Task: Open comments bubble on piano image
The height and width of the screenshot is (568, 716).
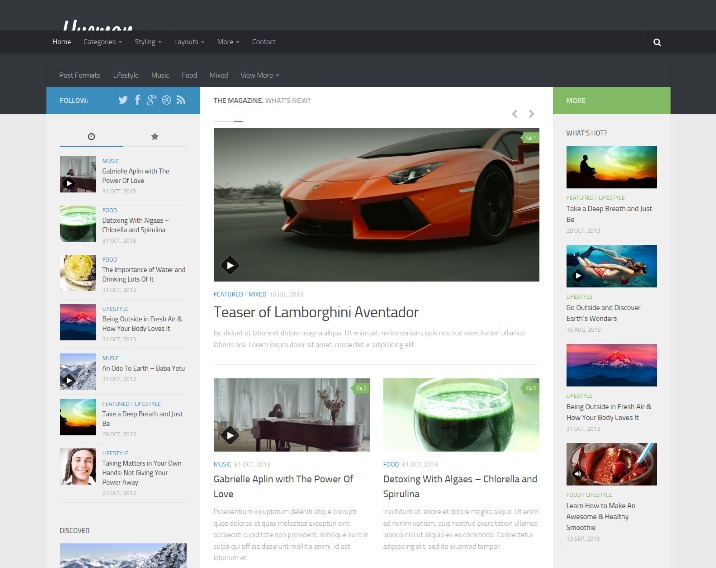Action: click(x=361, y=388)
